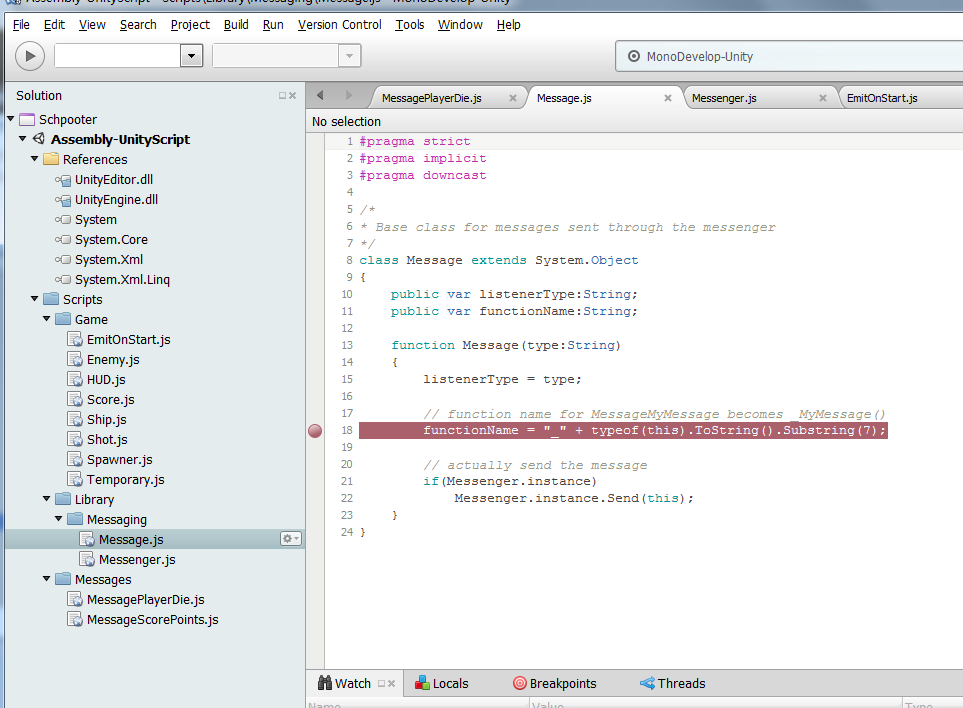Collapse the Messages folder

pos(47,579)
